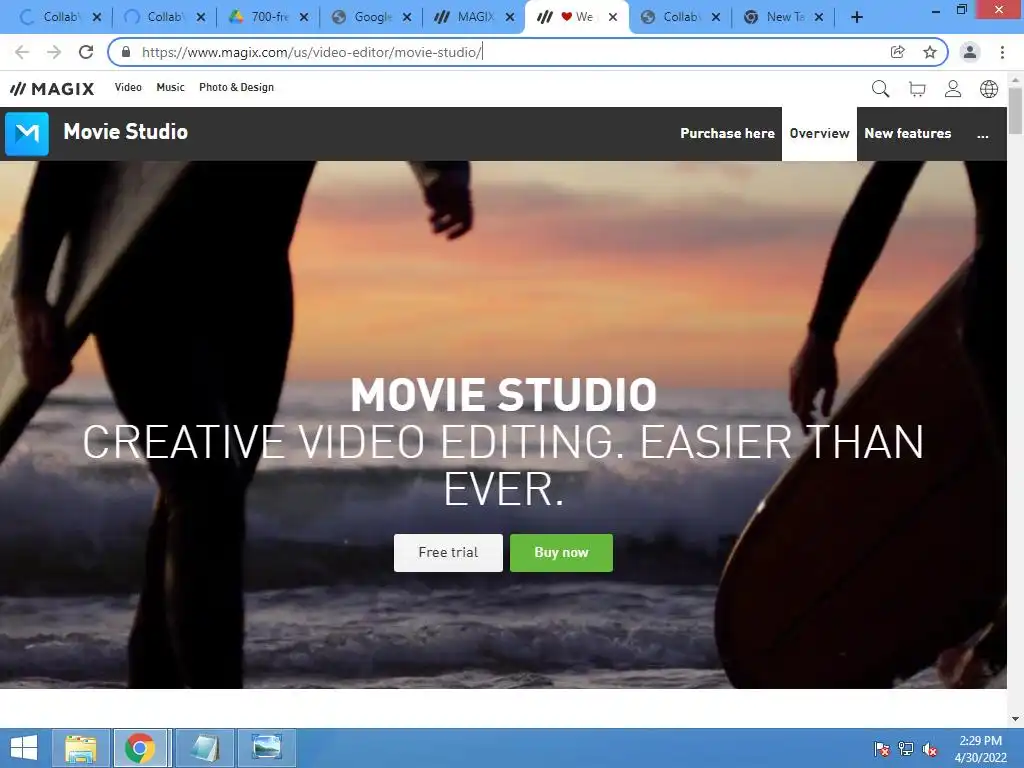
Task: Reload the page with the refresh icon
Action: point(86,52)
